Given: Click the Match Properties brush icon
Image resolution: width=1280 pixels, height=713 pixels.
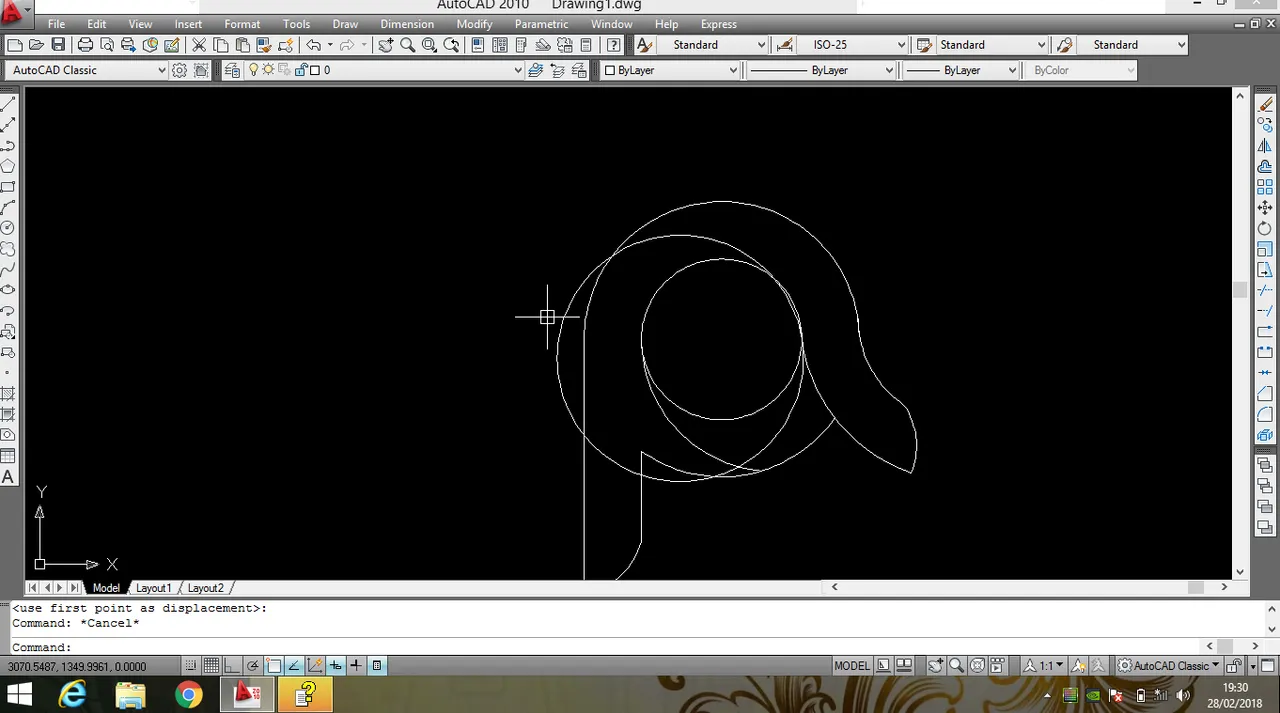Looking at the screenshot, I should [x=264, y=45].
